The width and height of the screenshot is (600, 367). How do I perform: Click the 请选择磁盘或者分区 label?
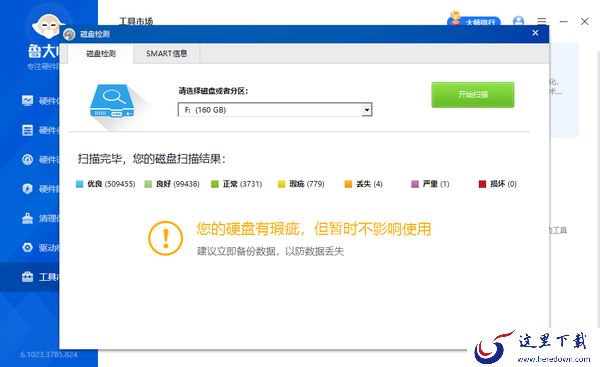tap(213, 91)
